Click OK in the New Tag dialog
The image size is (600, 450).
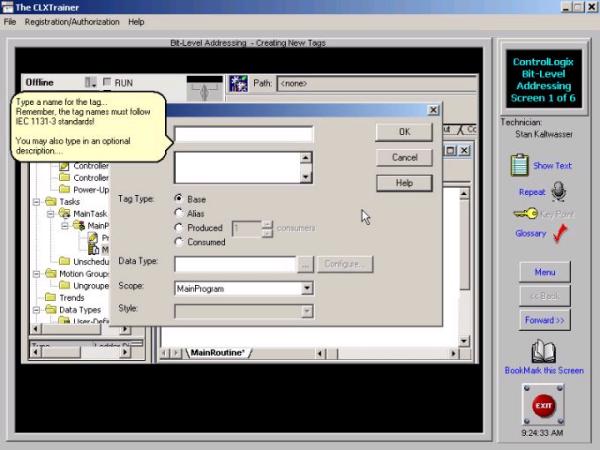pyautogui.click(x=404, y=132)
